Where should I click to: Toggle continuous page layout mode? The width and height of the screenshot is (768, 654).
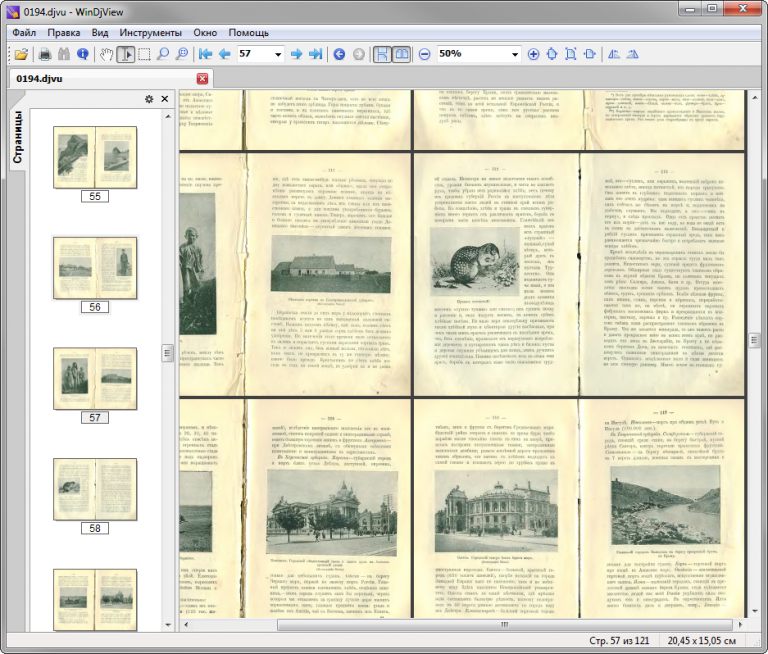coord(382,54)
